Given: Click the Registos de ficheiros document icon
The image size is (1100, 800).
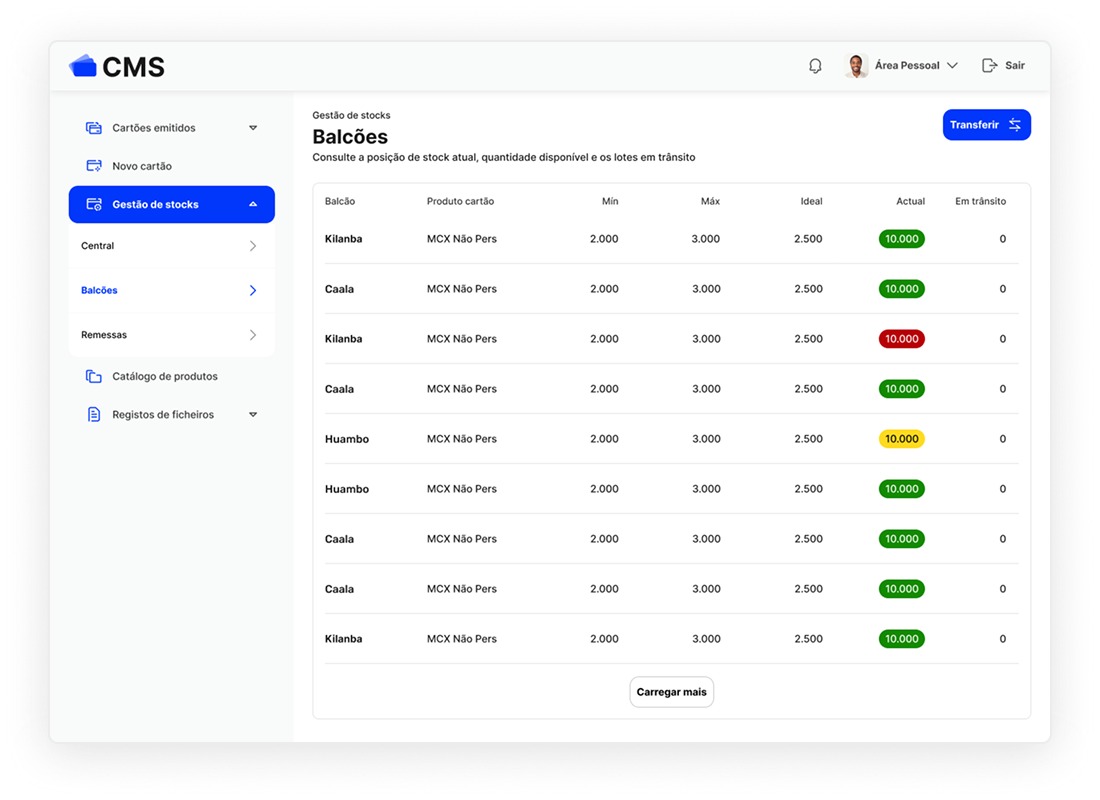Looking at the screenshot, I should coord(94,415).
